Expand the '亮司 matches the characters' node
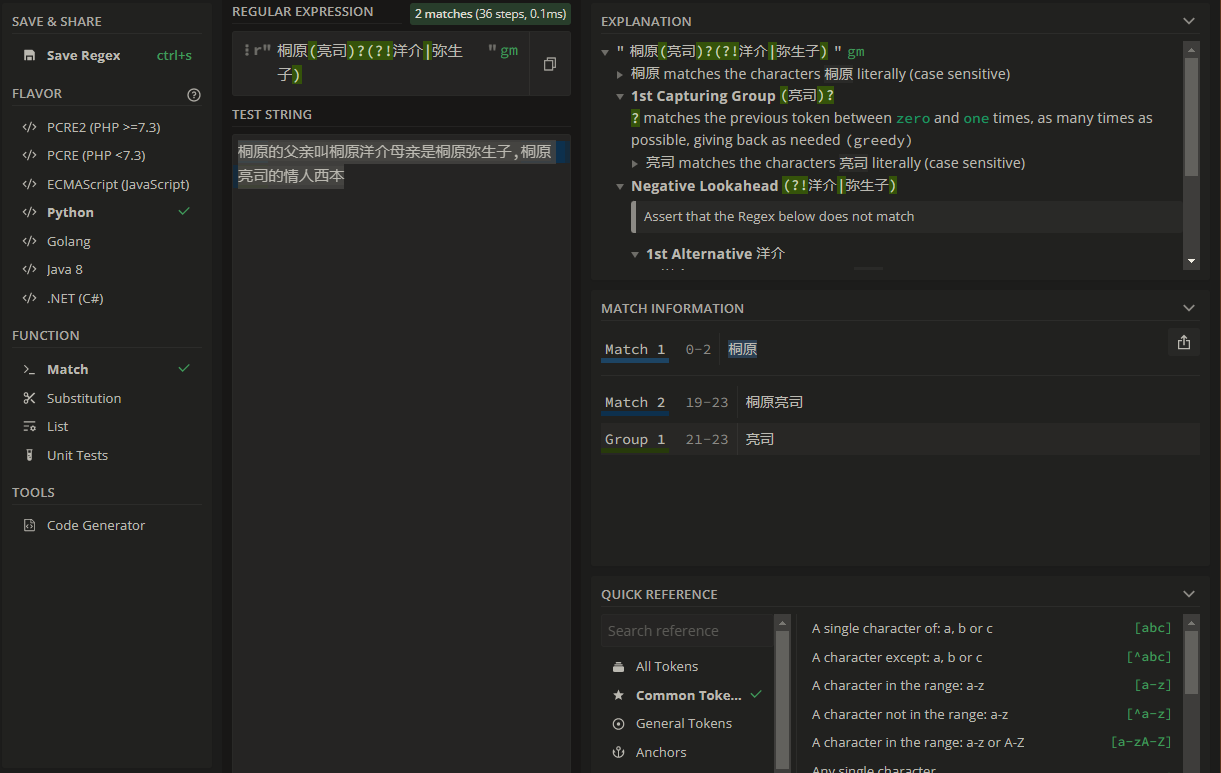The height and width of the screenshot is (773, 1221). 635,163
